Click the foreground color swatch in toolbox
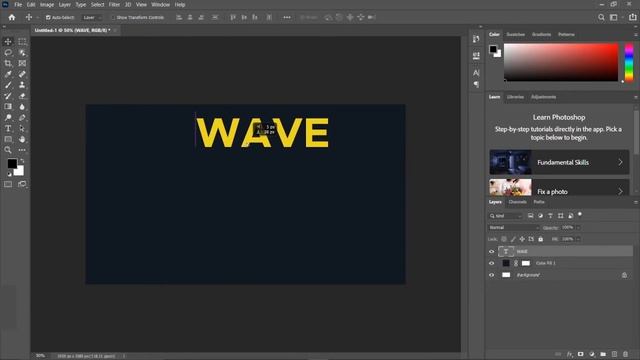 tap(12, 163)
